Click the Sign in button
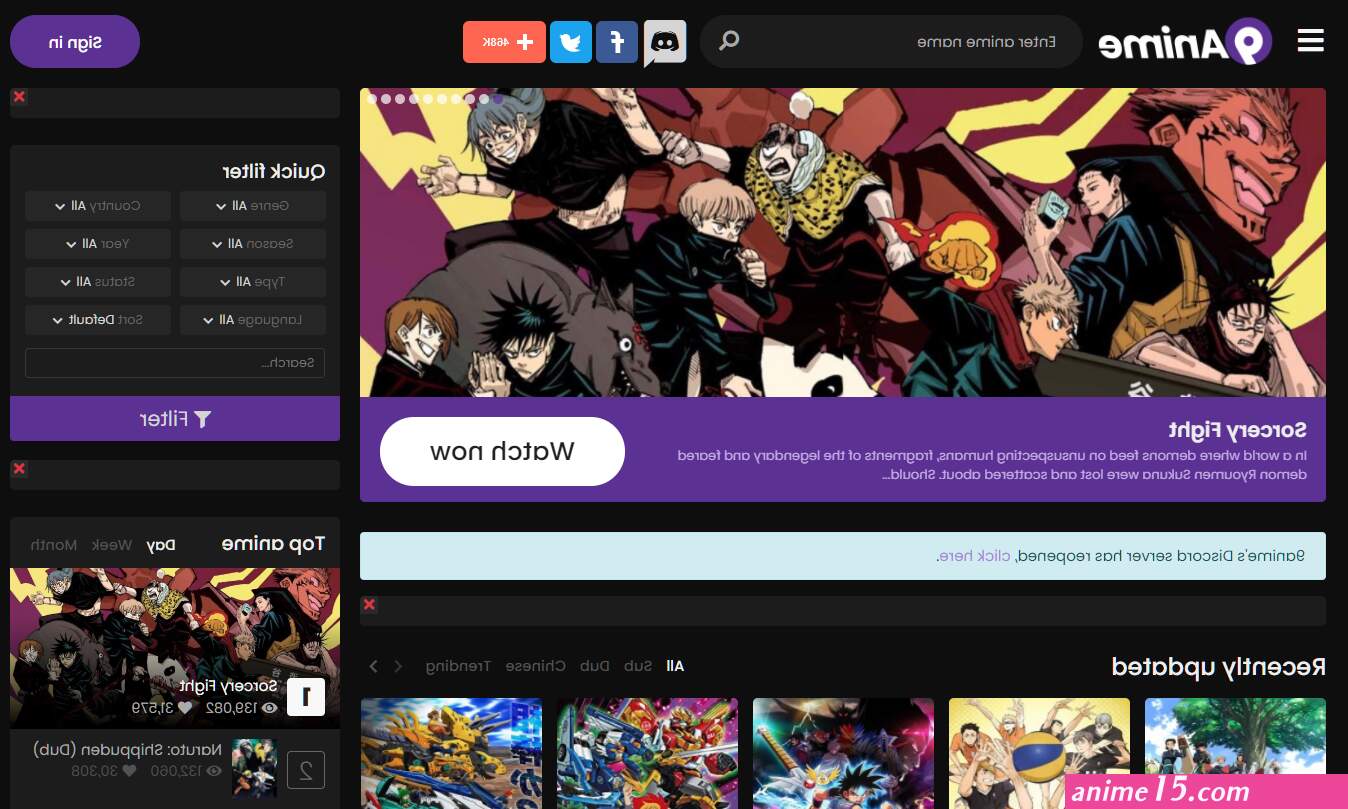This screenshot has width=1348, height=809. tap(75, 42)
